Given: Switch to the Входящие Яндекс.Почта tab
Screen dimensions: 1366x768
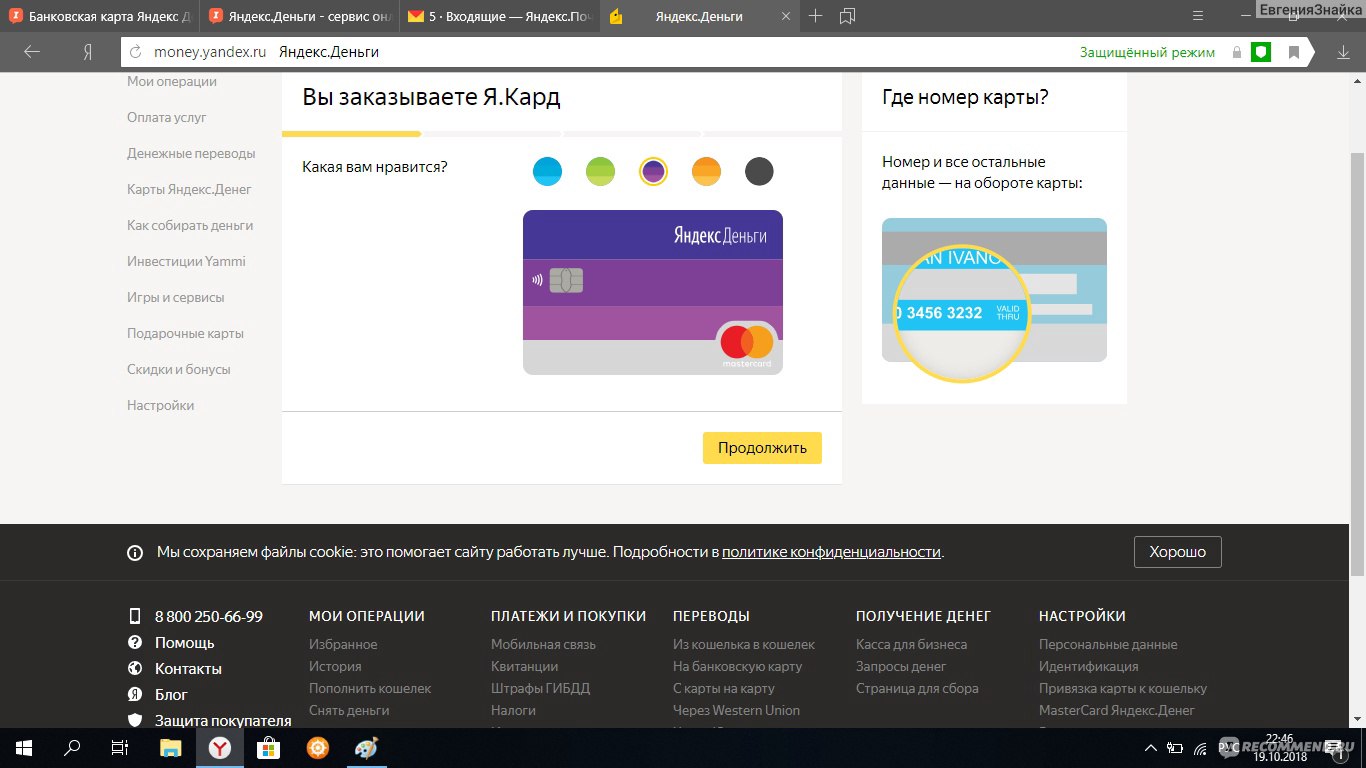Looking at the screenshot, I should tap(499, 16).
